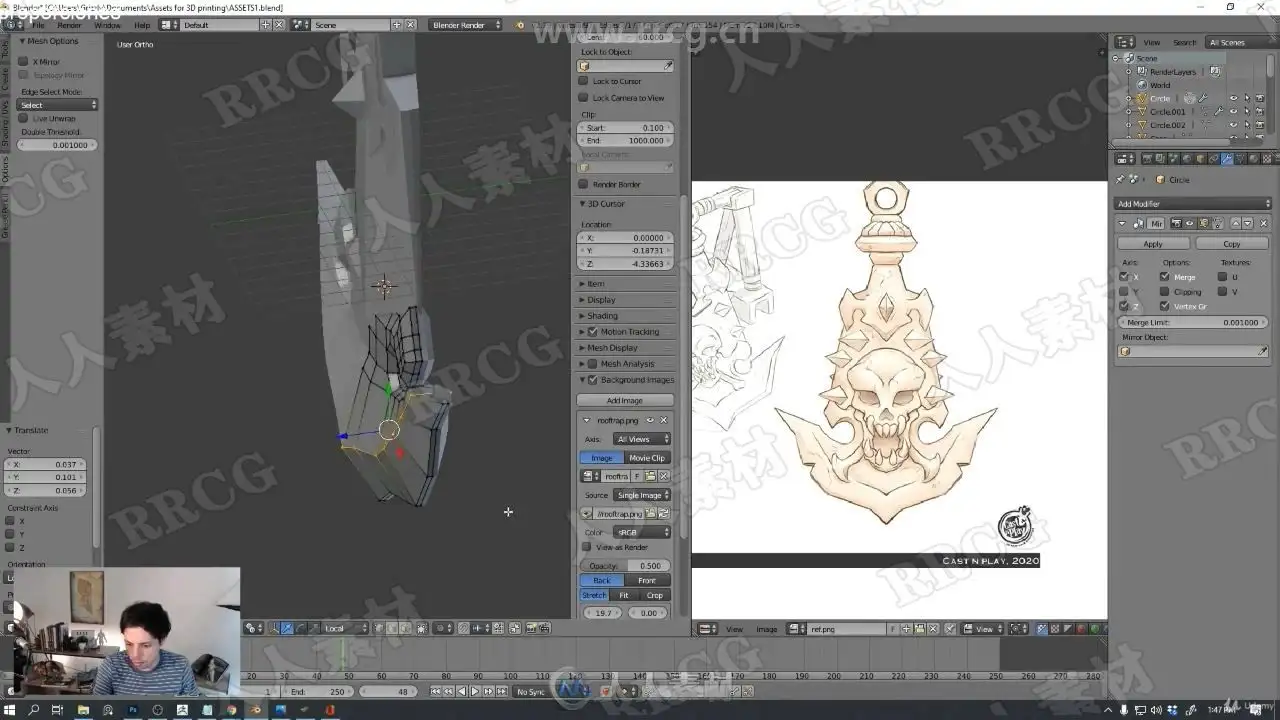Expand the Mesh Analysis panel
Viewport: 1280px width, 720px height.
(627, 364)
